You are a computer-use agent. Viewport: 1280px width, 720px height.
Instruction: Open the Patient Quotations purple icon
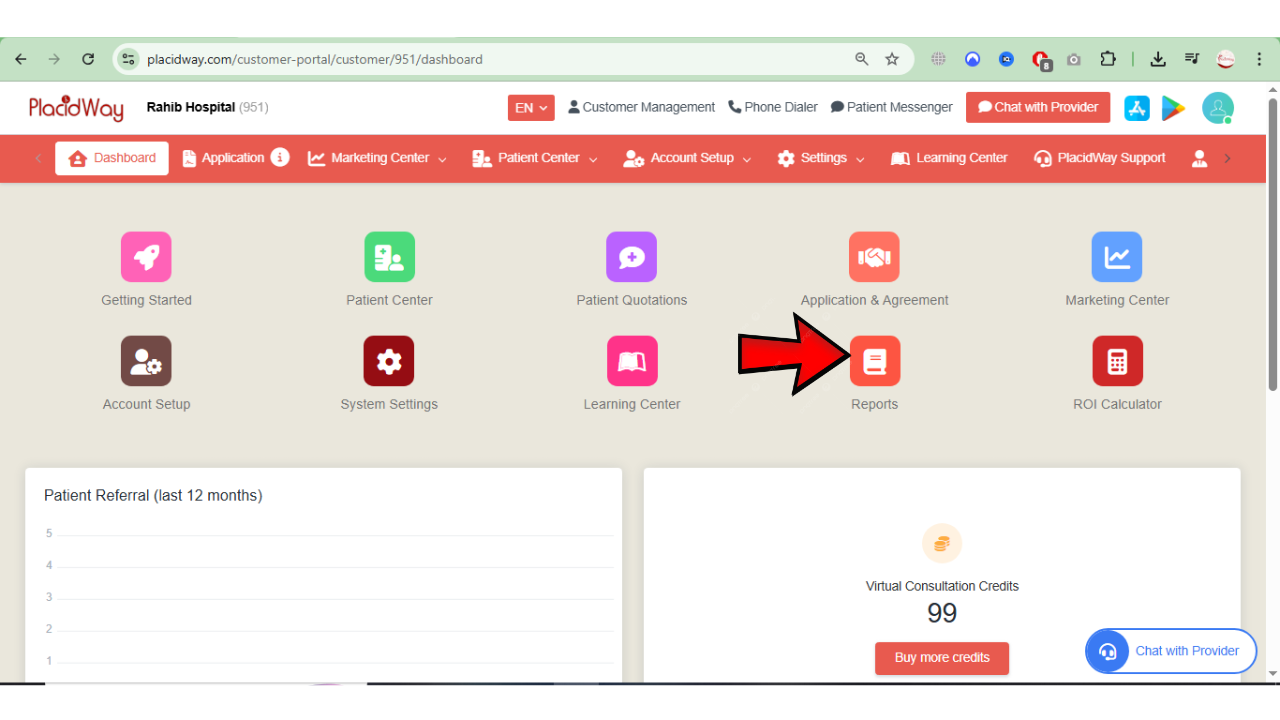(x=631, y=257)
